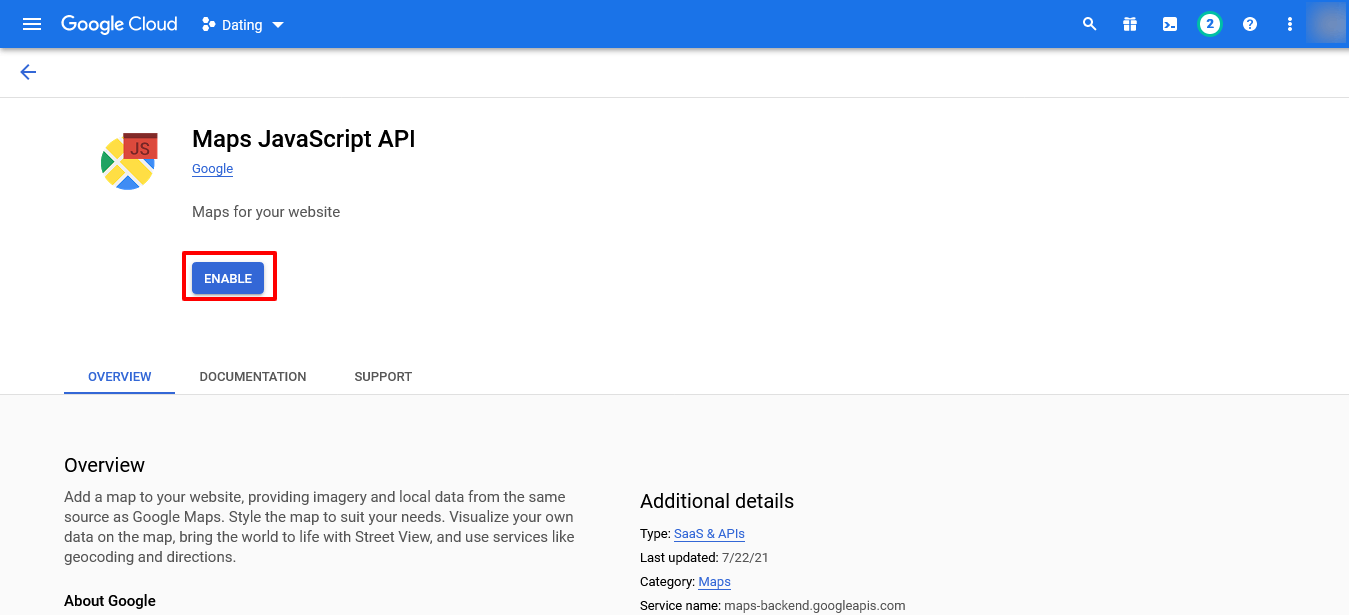Viewport: 1349px width, 615px height.
Task: Go back with the arrow icon
Action: (28, 72)
